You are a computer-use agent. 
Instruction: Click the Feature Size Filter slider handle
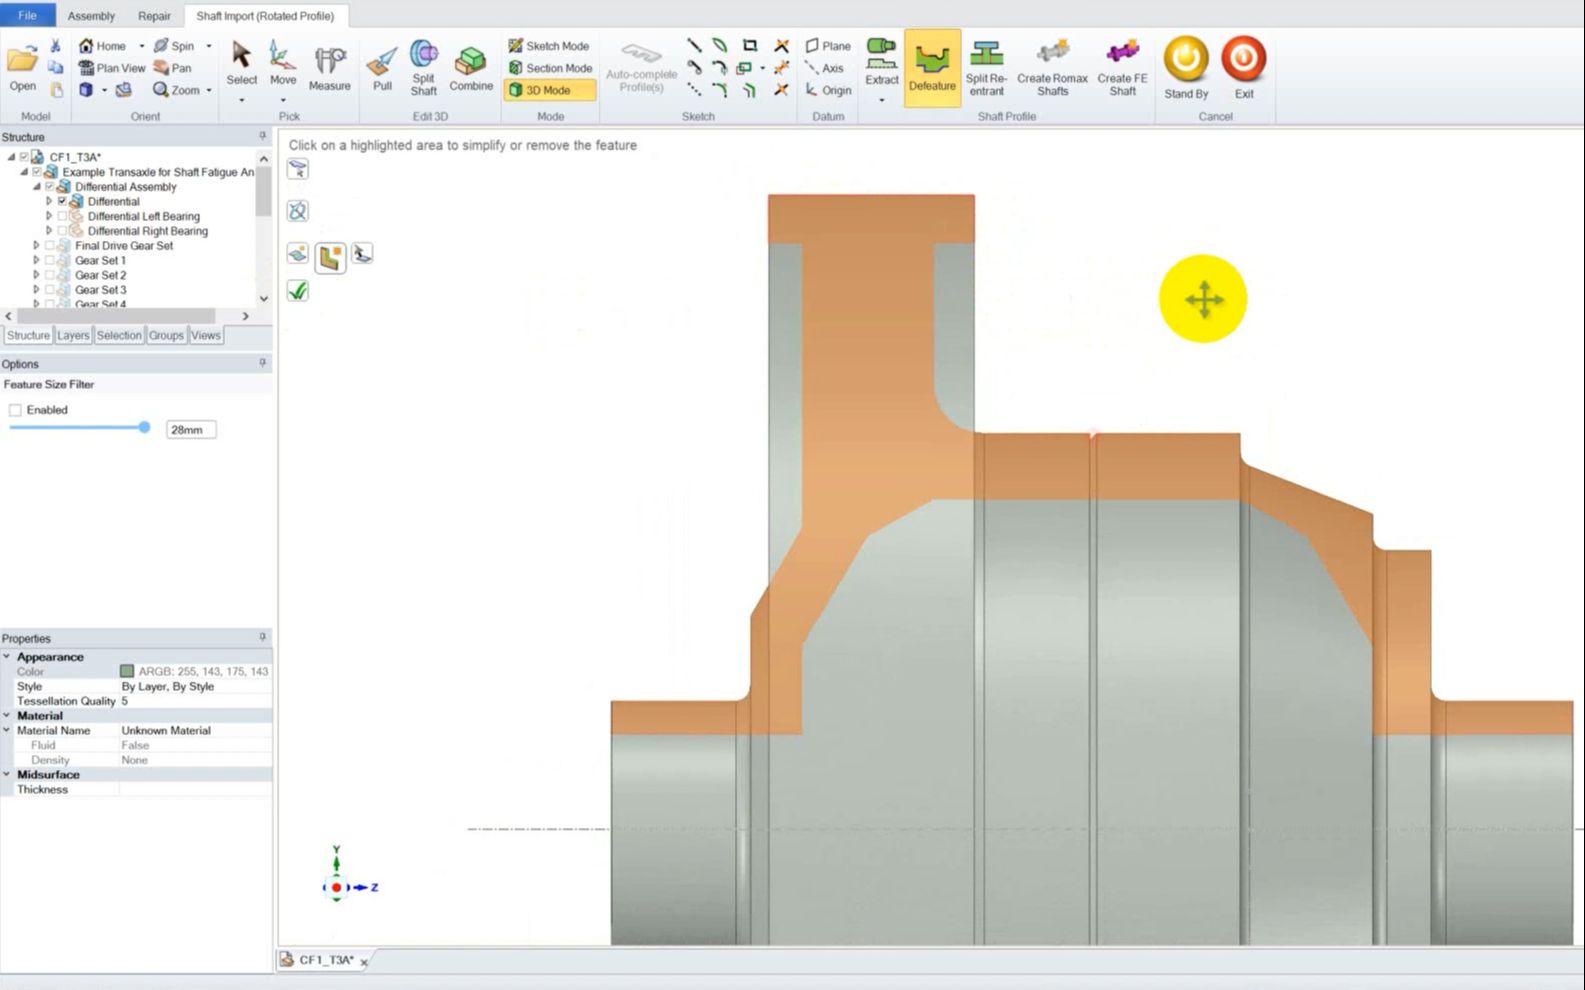(144, 427)
